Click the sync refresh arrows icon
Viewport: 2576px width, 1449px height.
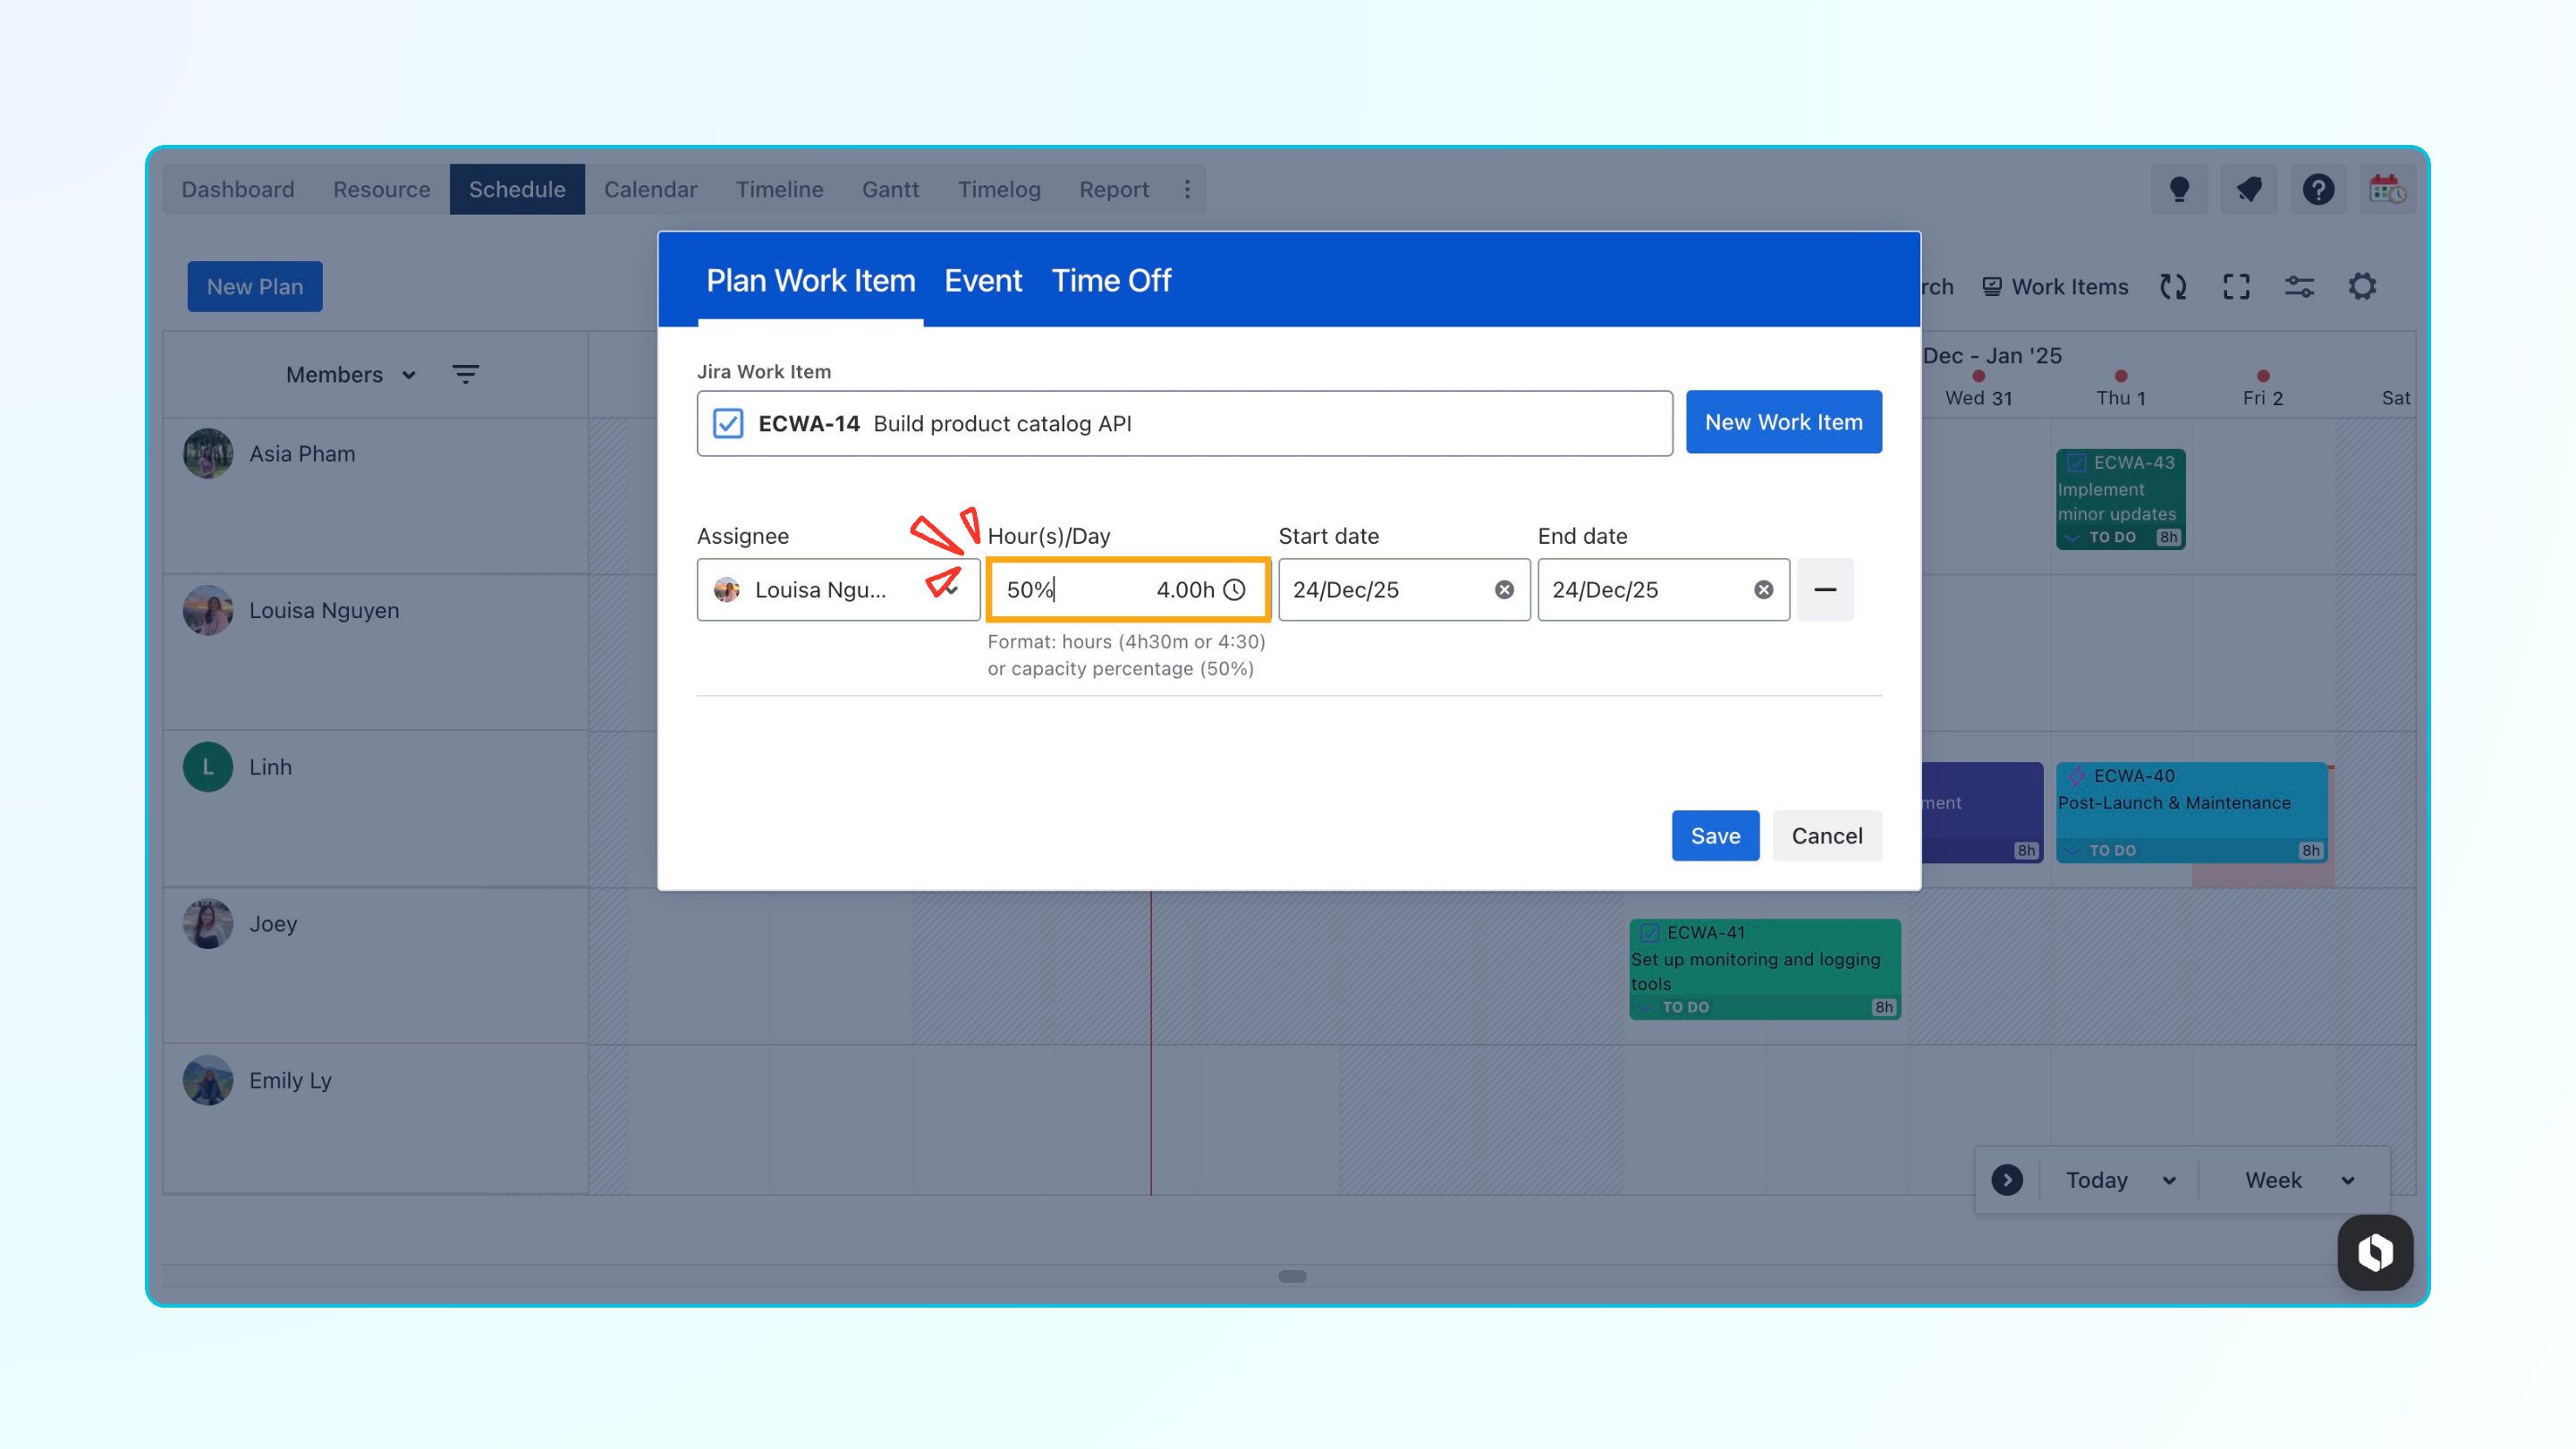tap(2173, 287)
